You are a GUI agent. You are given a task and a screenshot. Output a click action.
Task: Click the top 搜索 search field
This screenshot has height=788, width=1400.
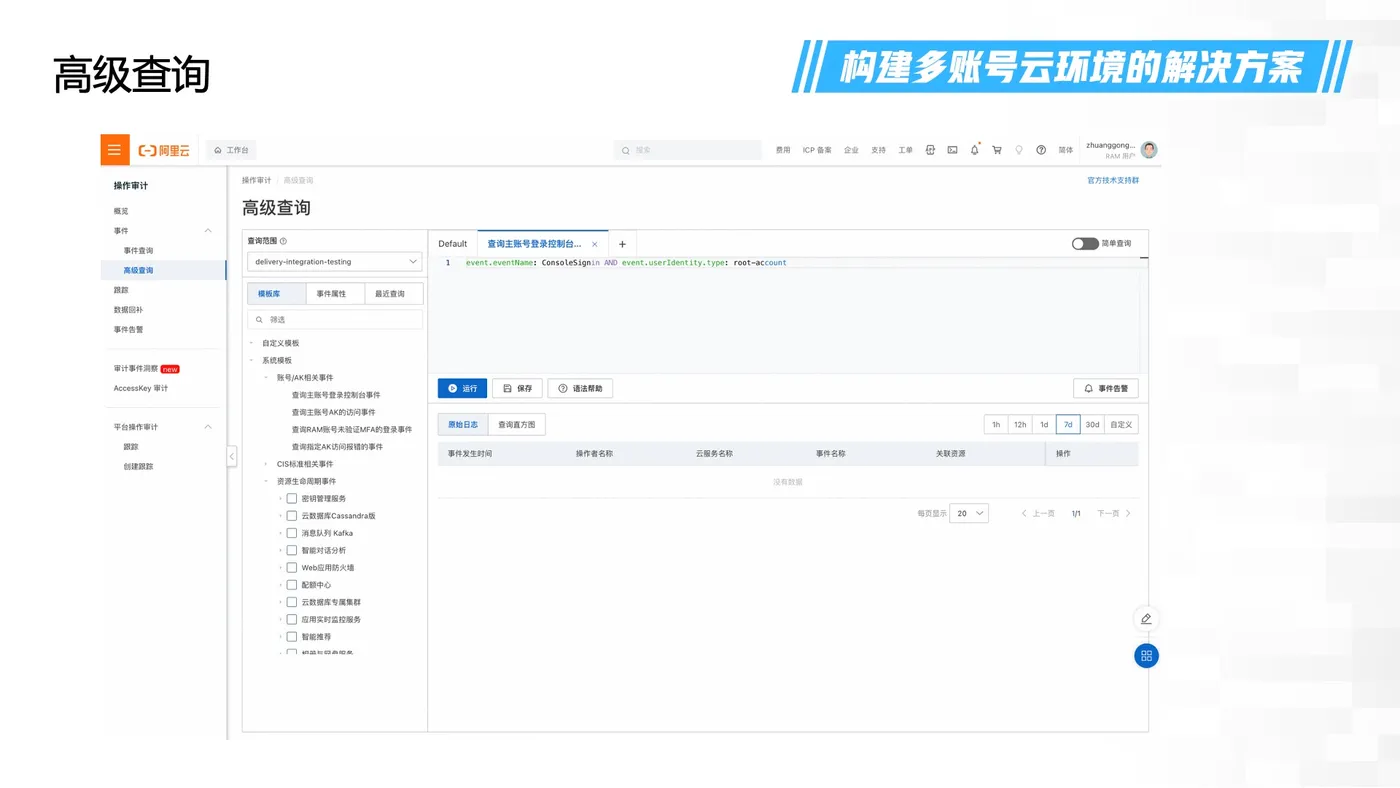coord(688,150)
